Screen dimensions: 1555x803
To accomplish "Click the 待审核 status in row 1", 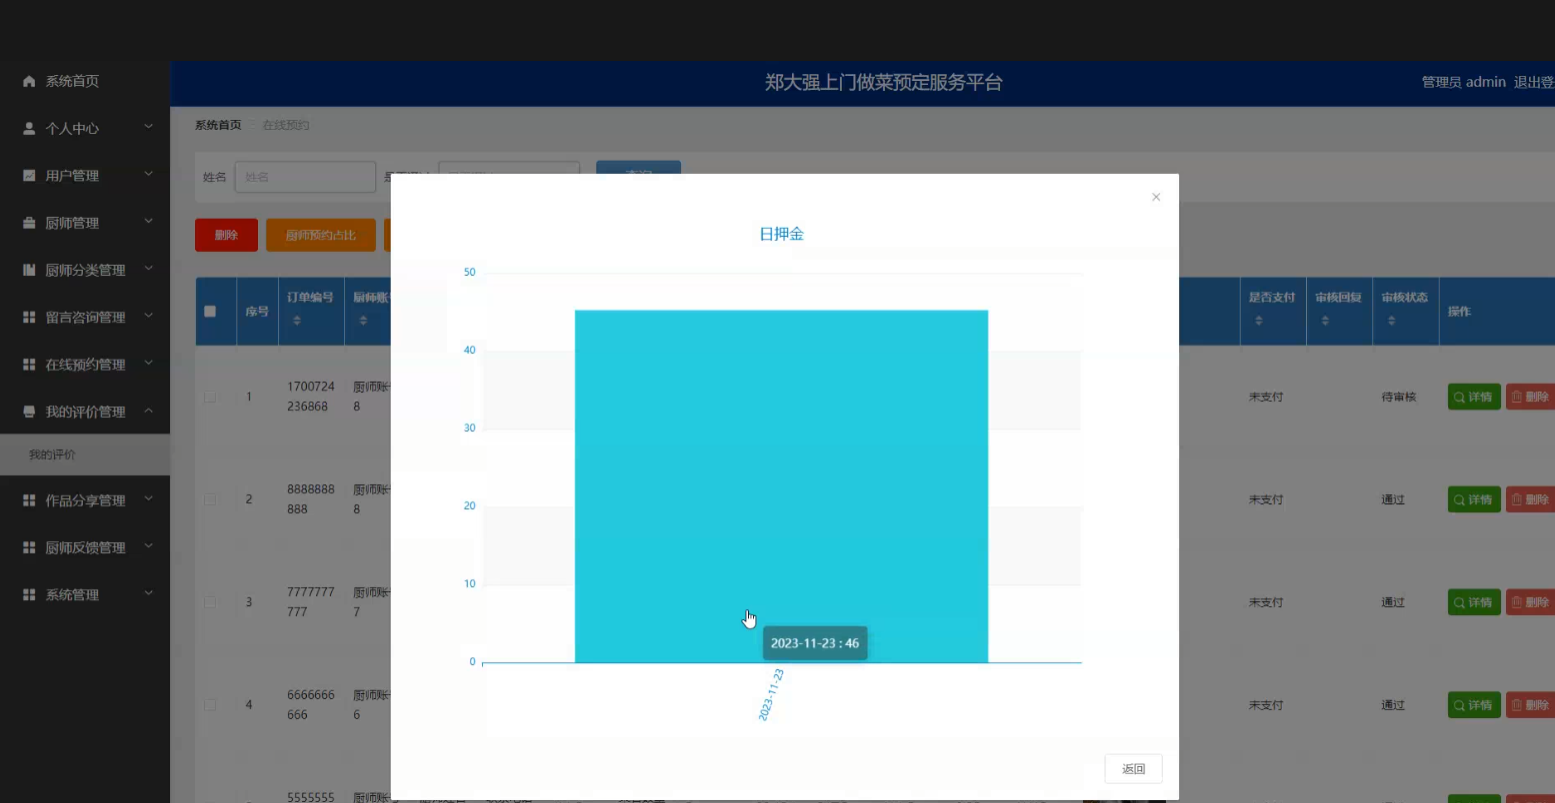I will pyautogui.click(x=1399, y=397).
